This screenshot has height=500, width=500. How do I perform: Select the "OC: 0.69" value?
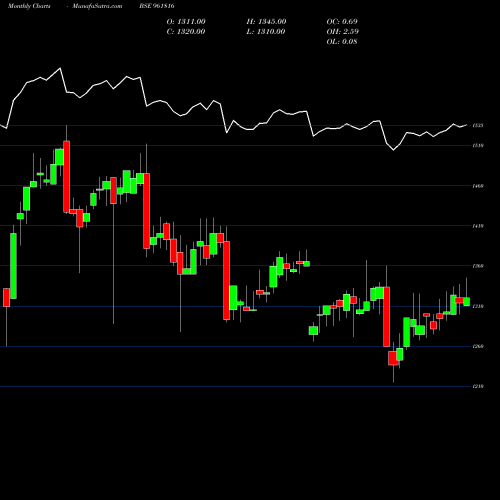click(x=342, y=22)
